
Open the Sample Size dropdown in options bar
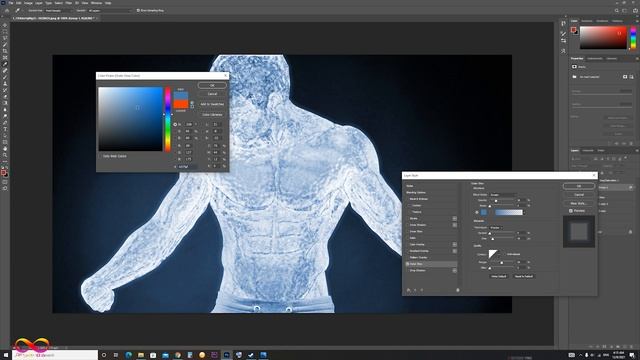(x=59, y=11)
